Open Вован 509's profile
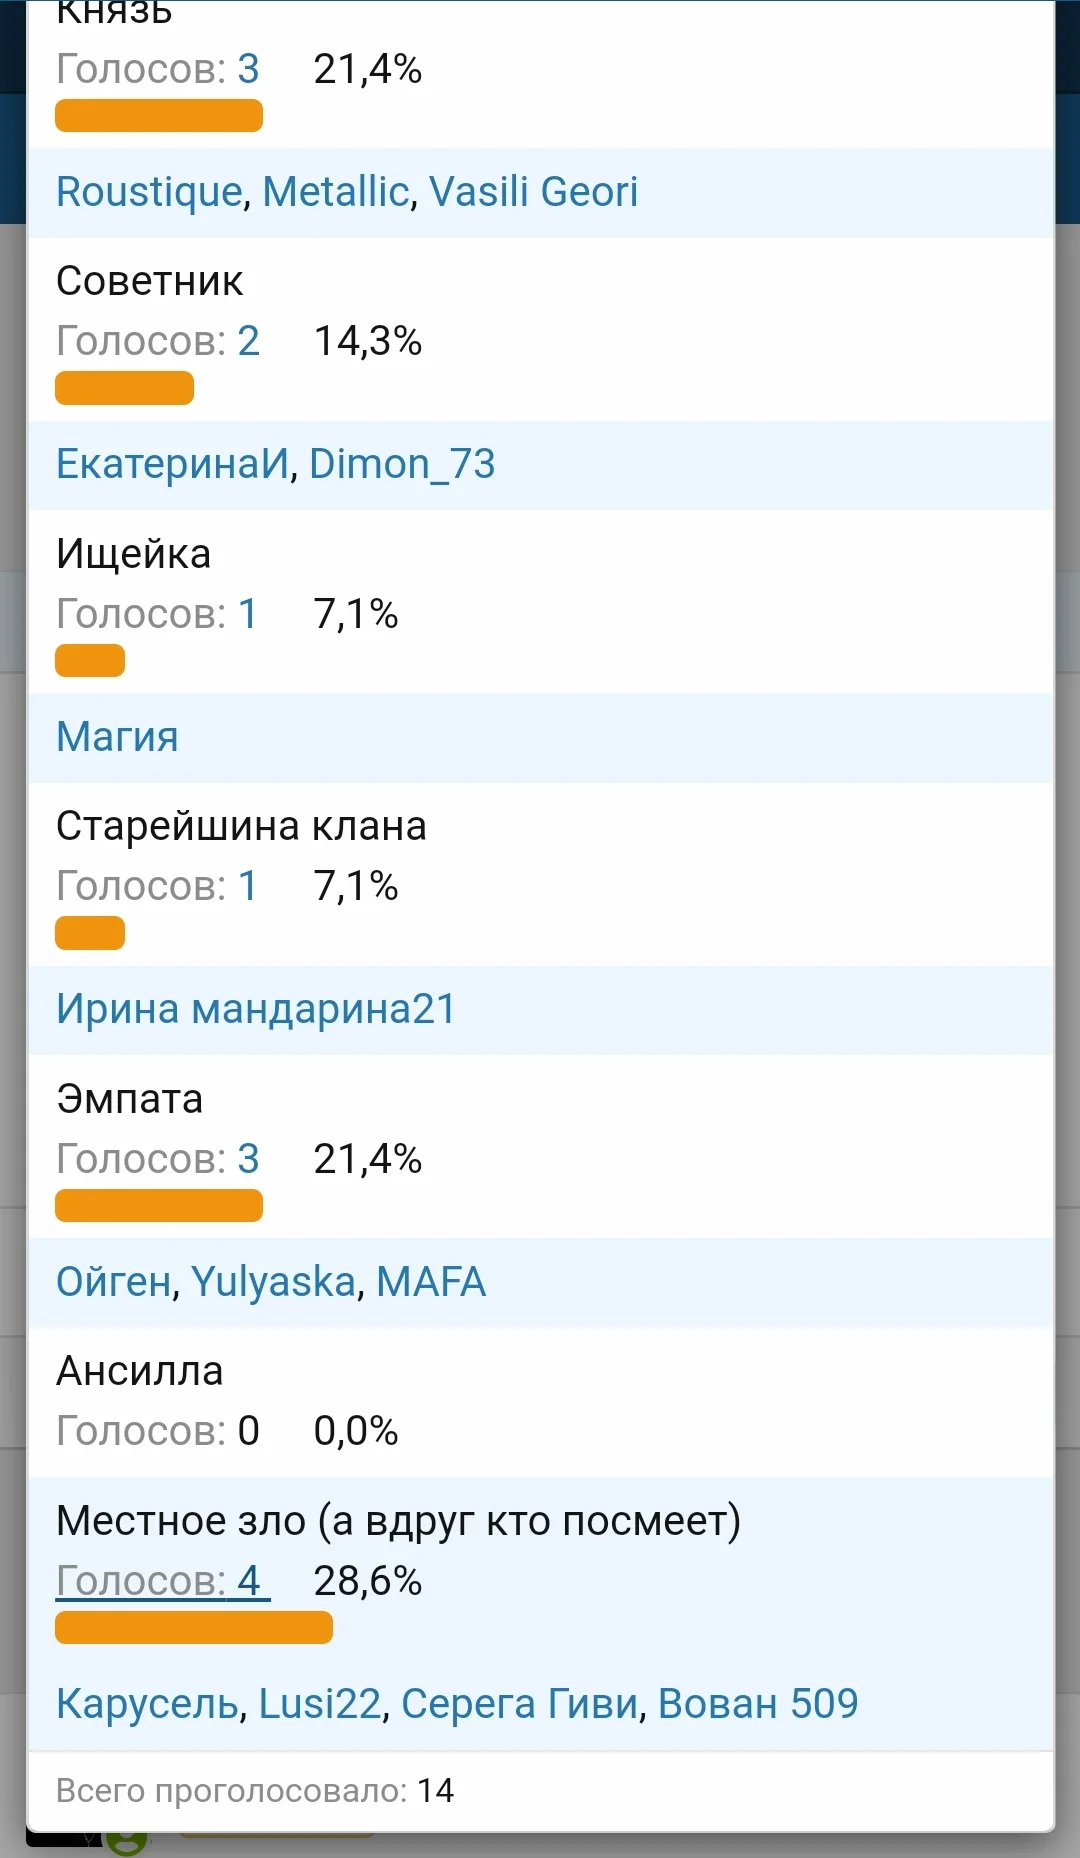 coord(758,1704)
